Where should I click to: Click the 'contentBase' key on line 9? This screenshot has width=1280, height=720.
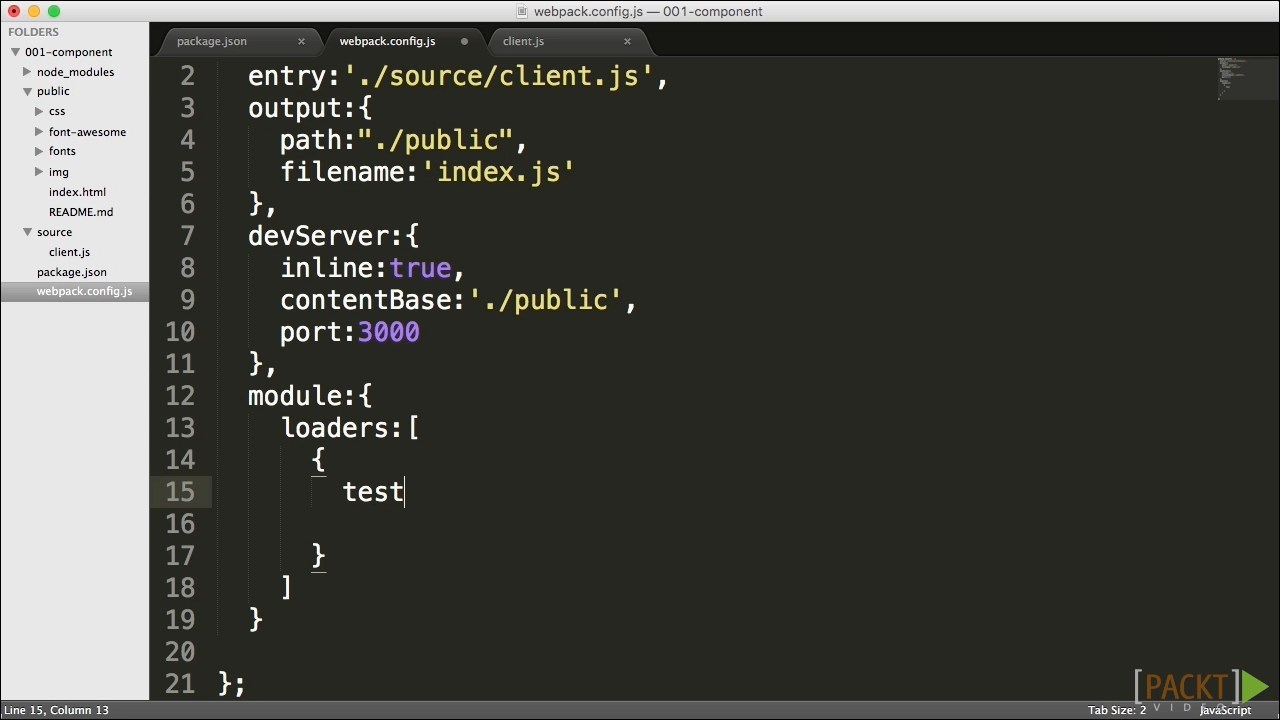pyautogui.click(x=365, y=301)
